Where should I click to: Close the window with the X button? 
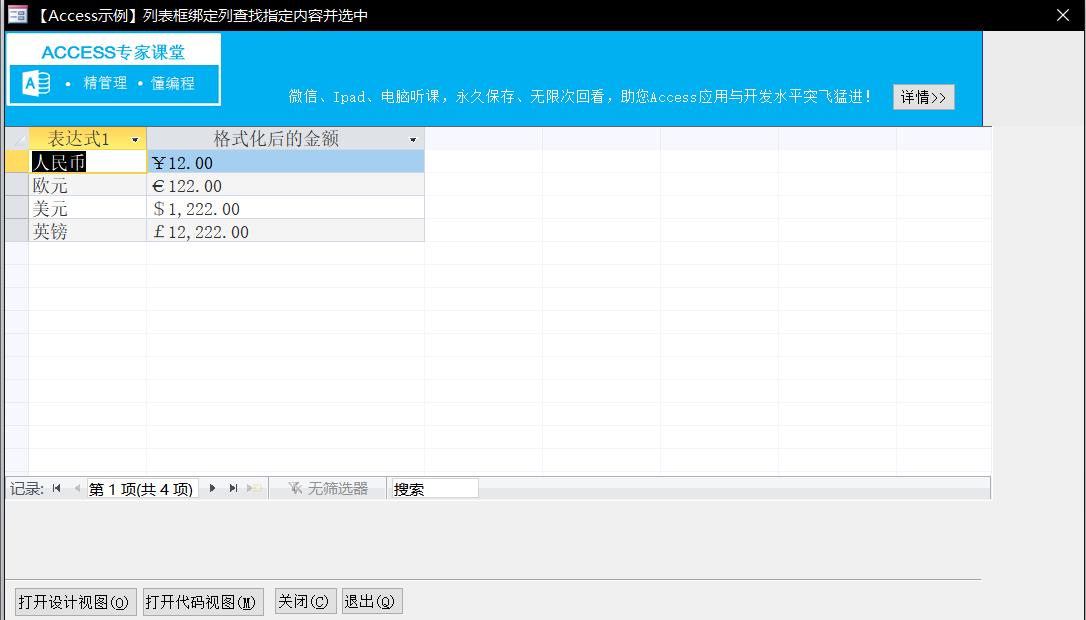[x=1062, y=15]
